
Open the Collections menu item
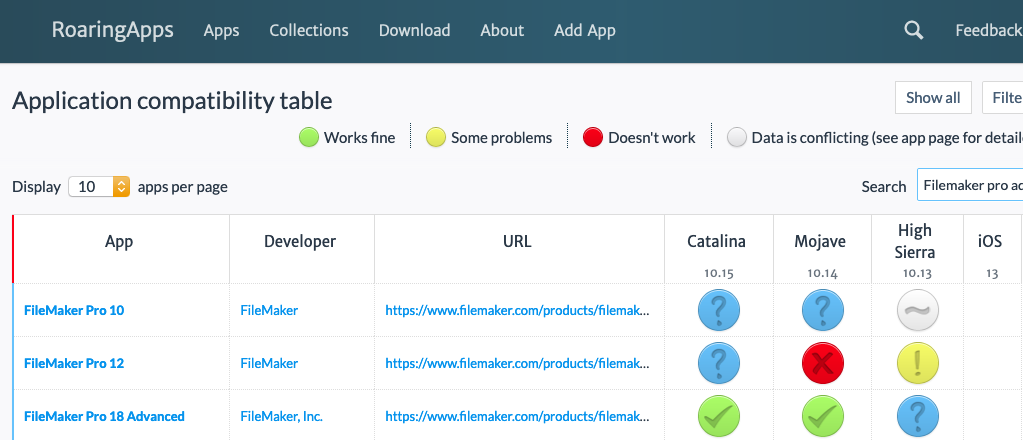[x=309, y=31]
